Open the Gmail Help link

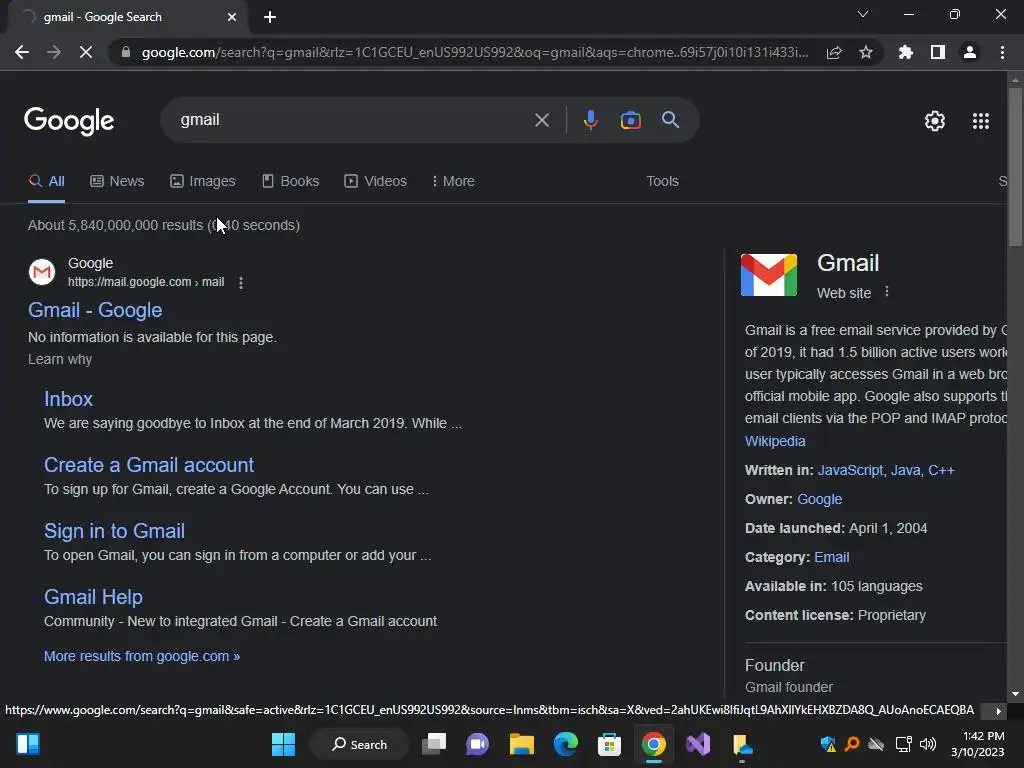pos(93,597)
